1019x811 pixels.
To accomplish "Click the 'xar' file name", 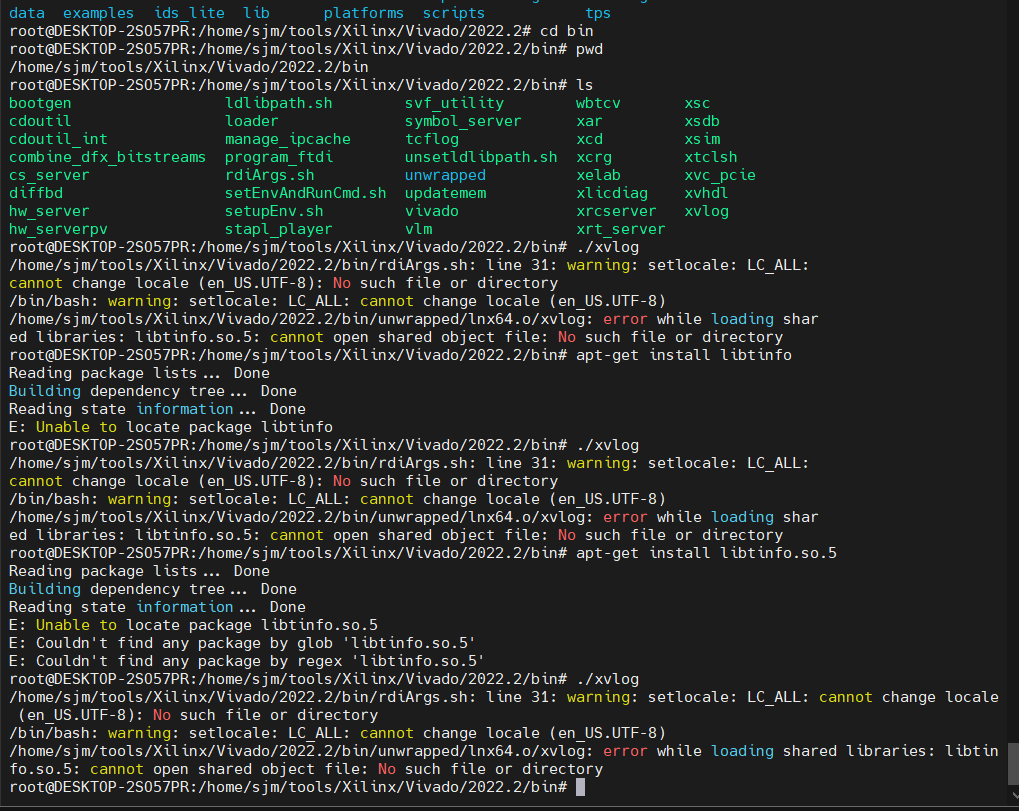I will (x=589, y=122).
